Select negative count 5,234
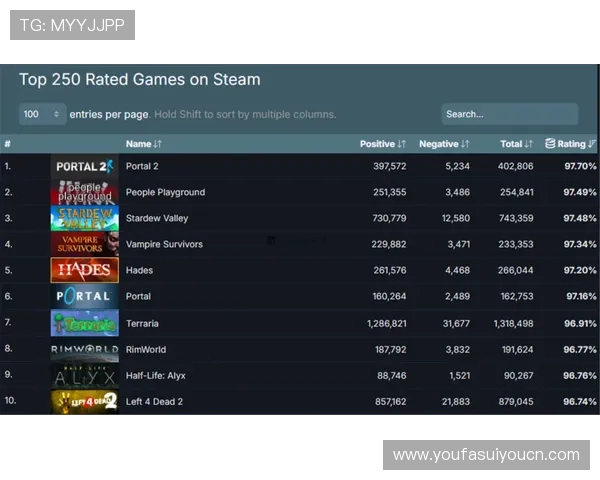Image resolution: width=600 pixels, height=480 pixels. point(457,166)
